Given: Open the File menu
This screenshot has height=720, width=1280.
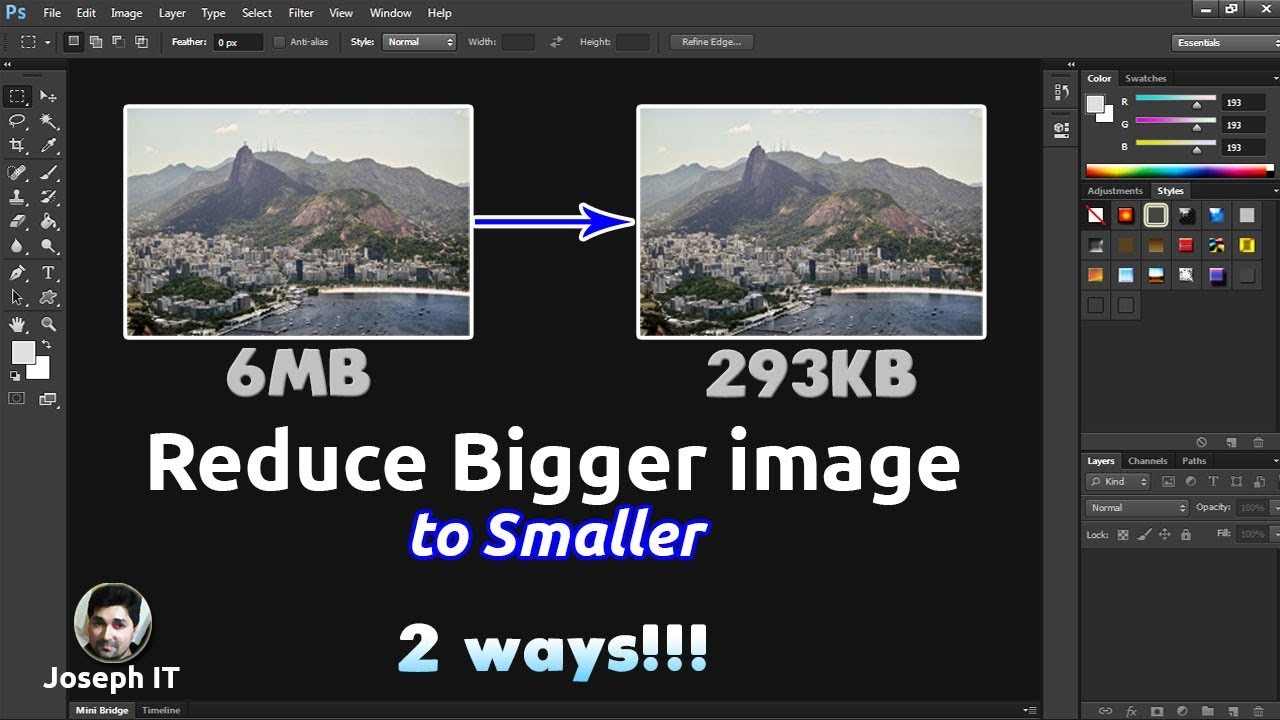Looking at the screenshot, I should tap(52, 13).
